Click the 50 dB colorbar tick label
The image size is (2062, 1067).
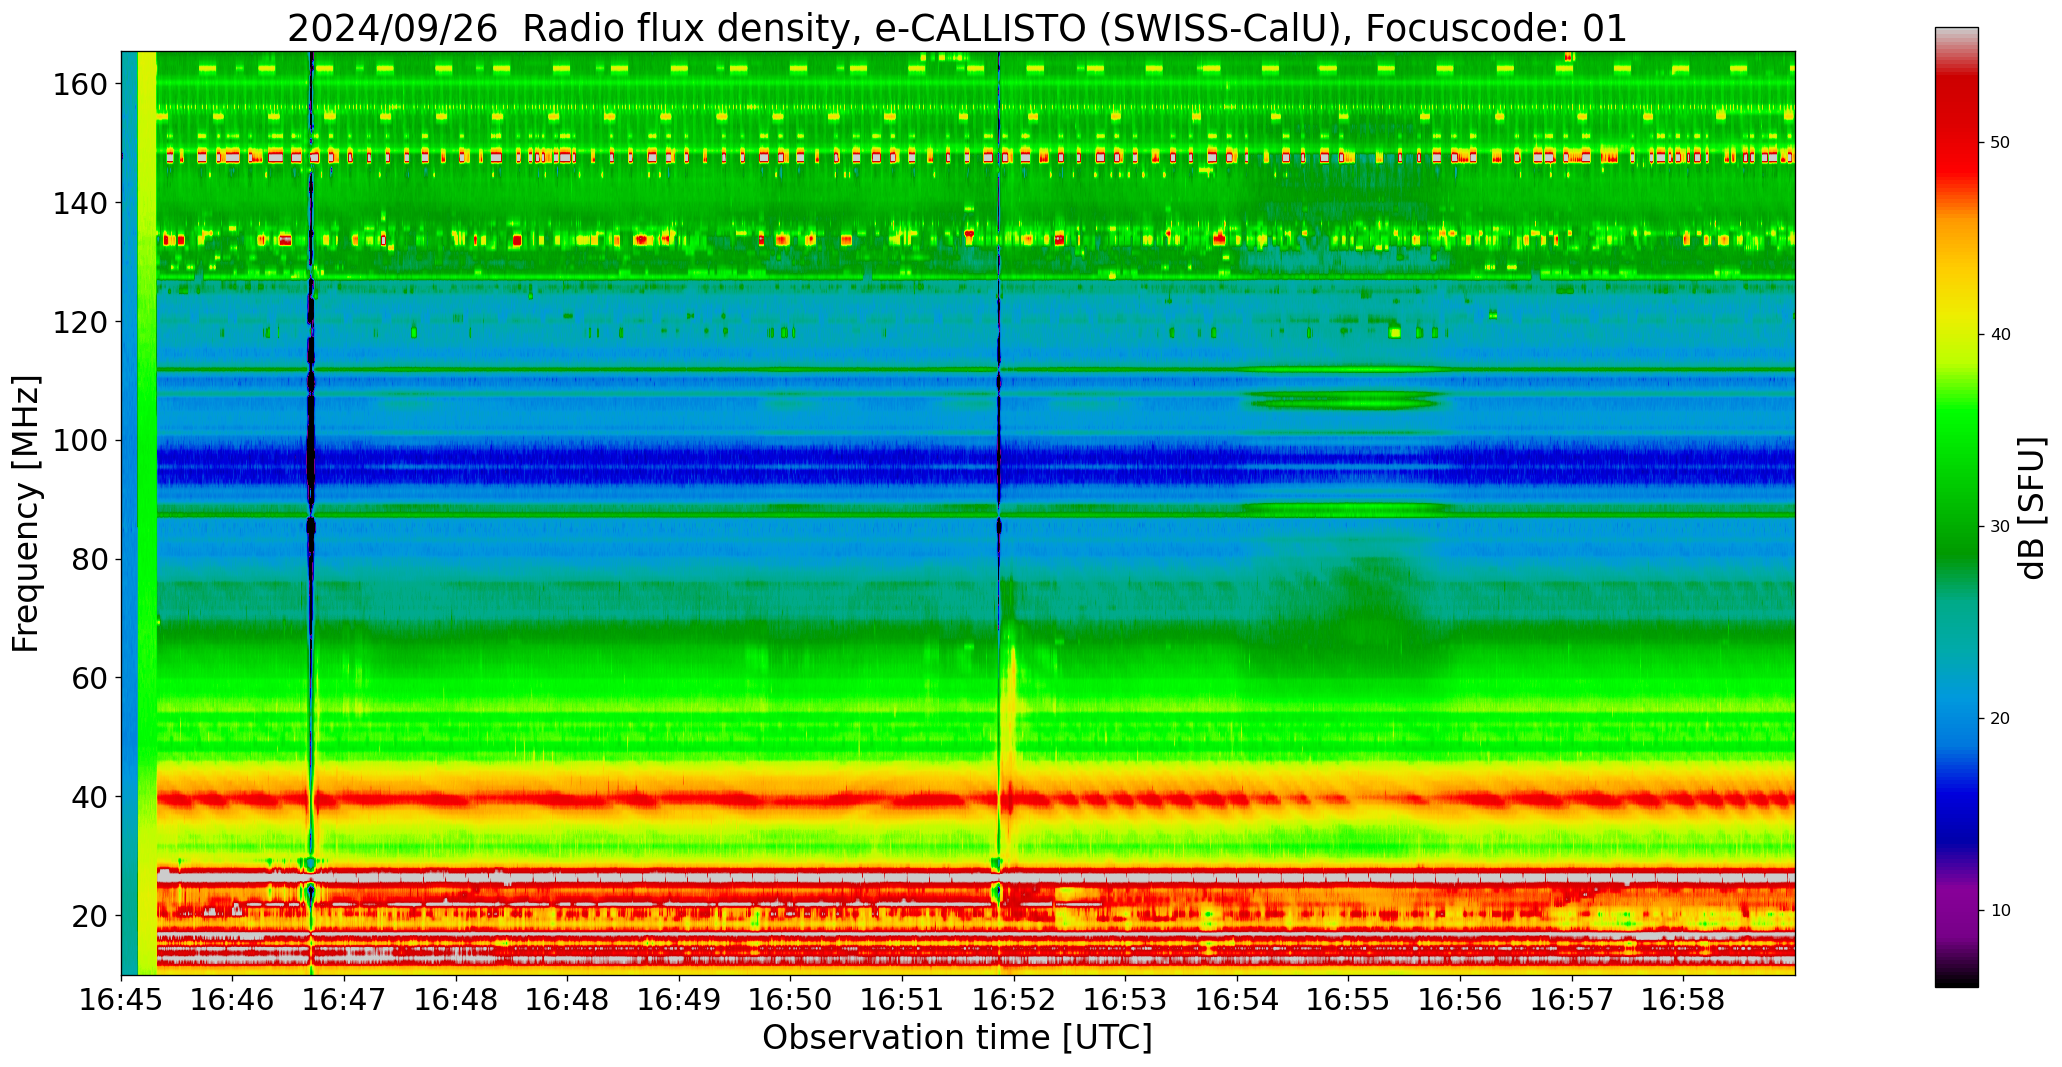pos(2000,143)
